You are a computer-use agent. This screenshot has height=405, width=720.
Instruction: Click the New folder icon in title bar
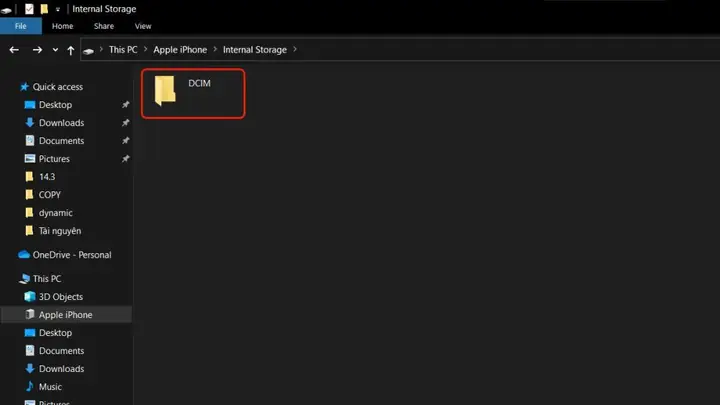[44, 9]
